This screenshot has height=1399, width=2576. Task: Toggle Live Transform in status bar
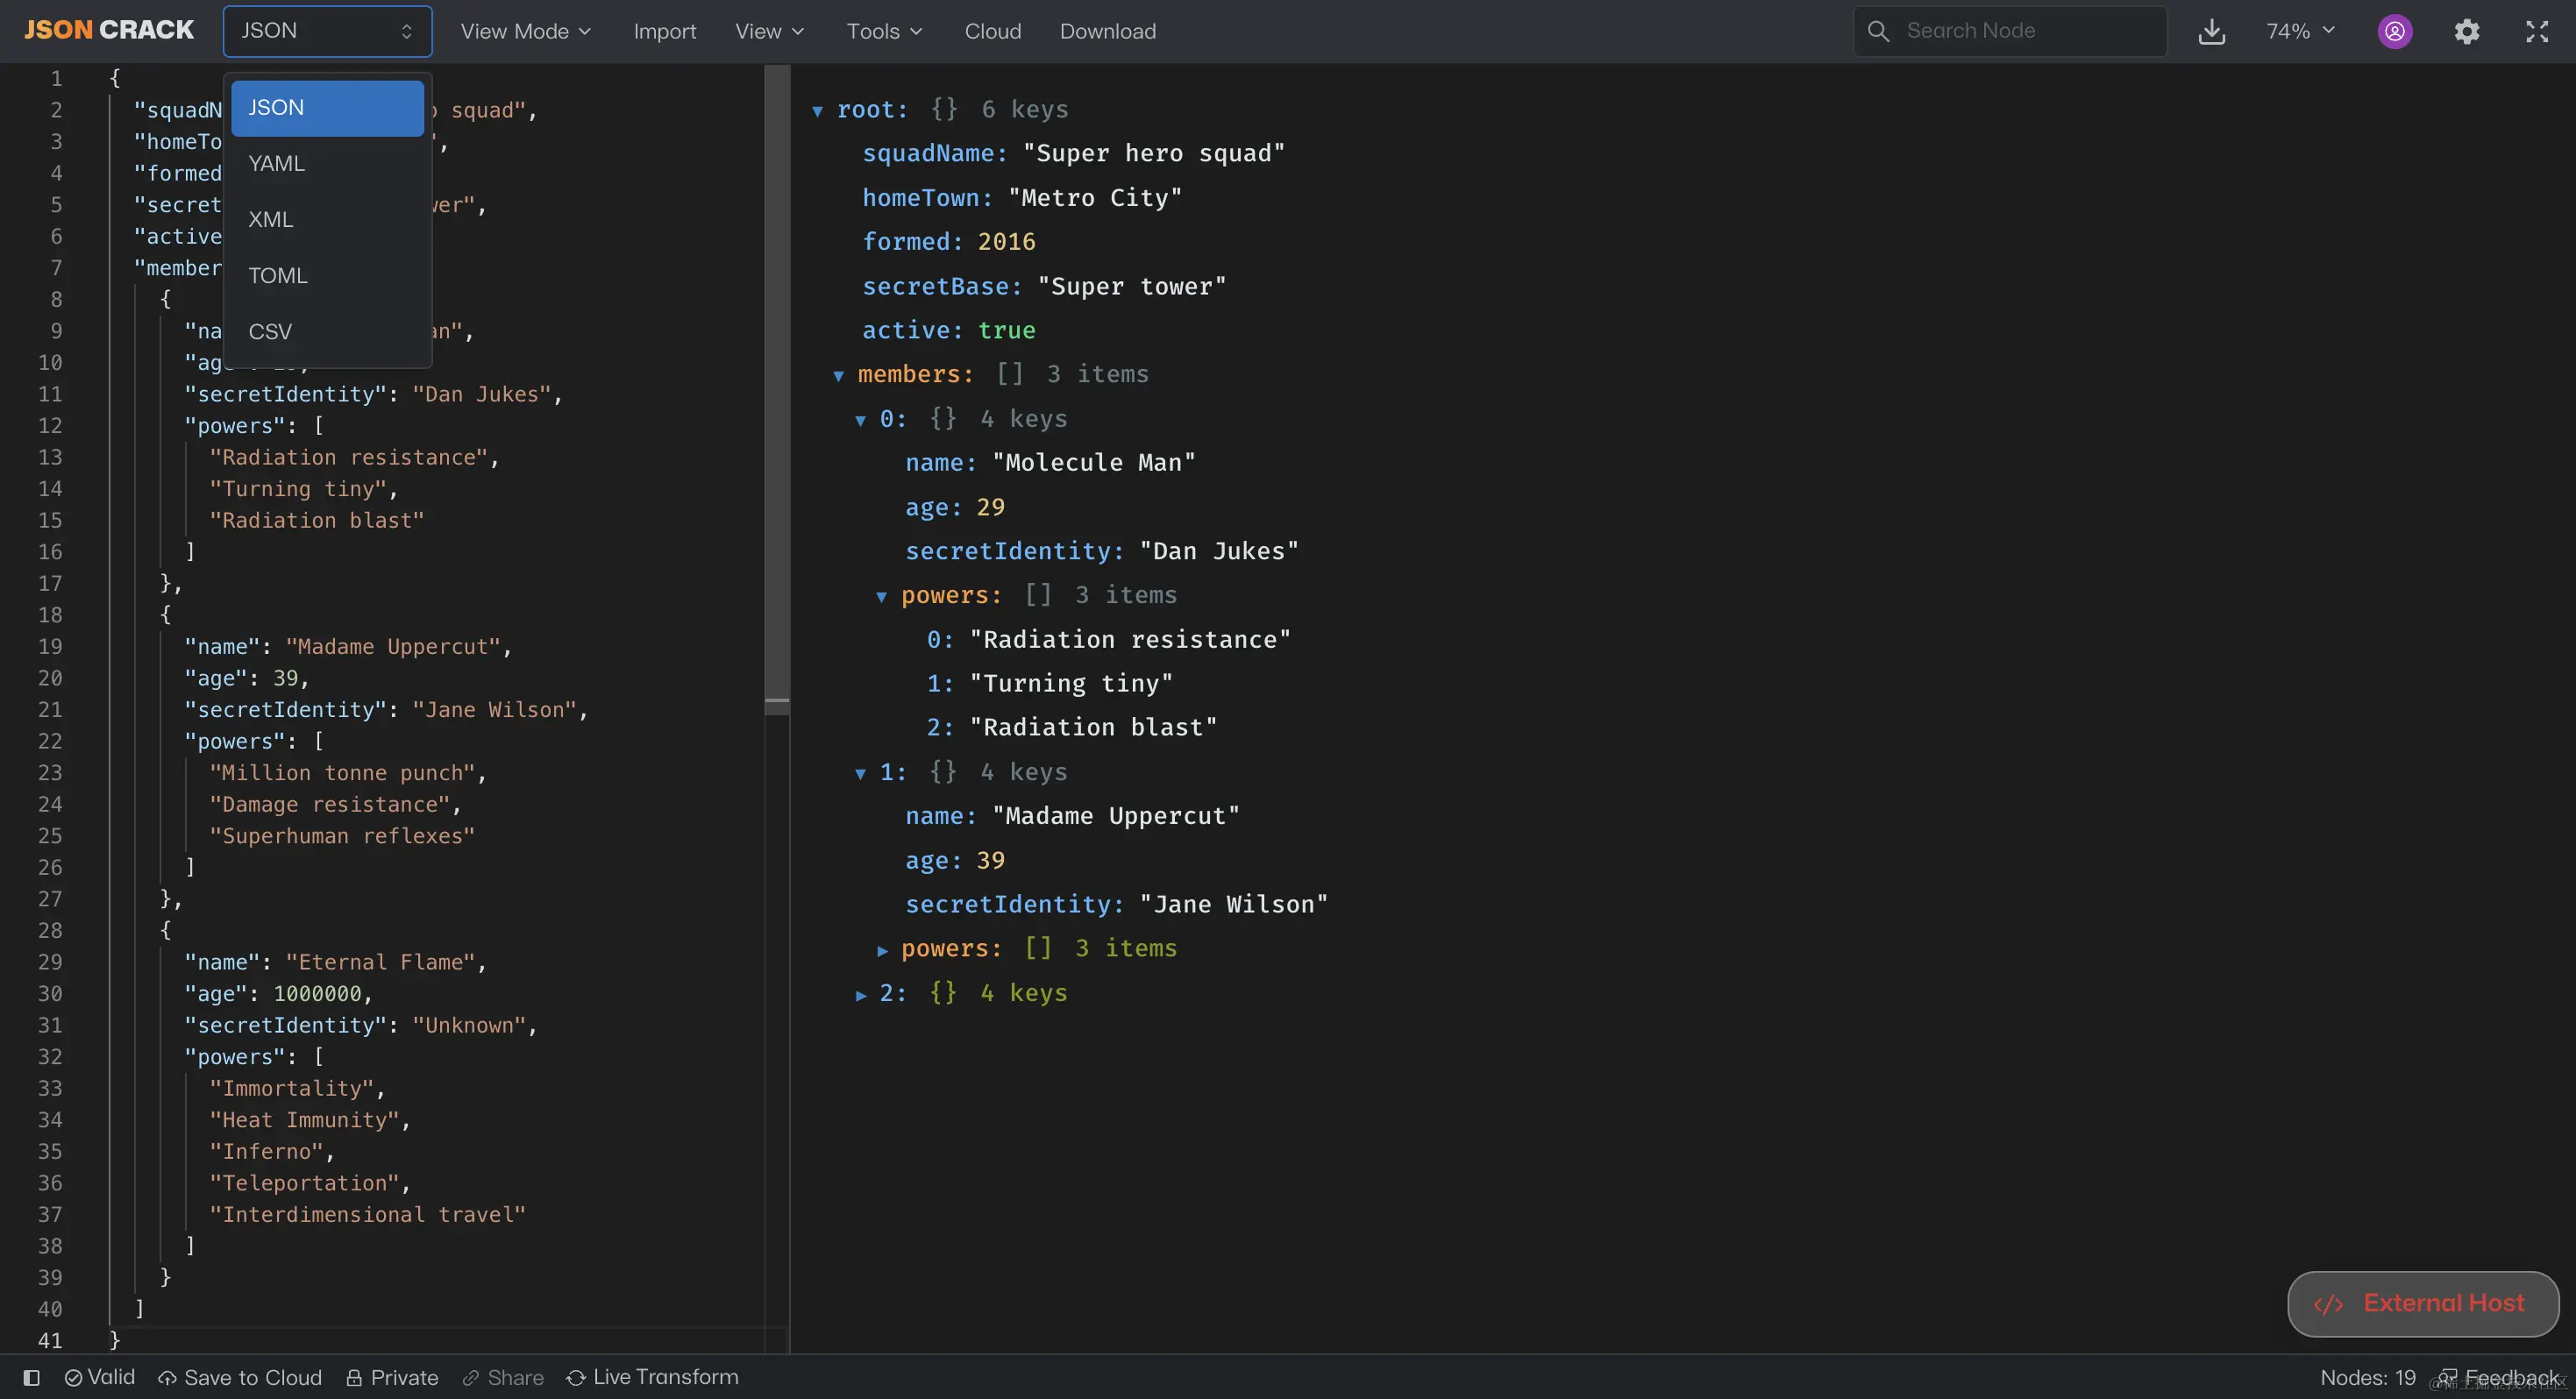pyautogui.click(x=652, y=1377)
